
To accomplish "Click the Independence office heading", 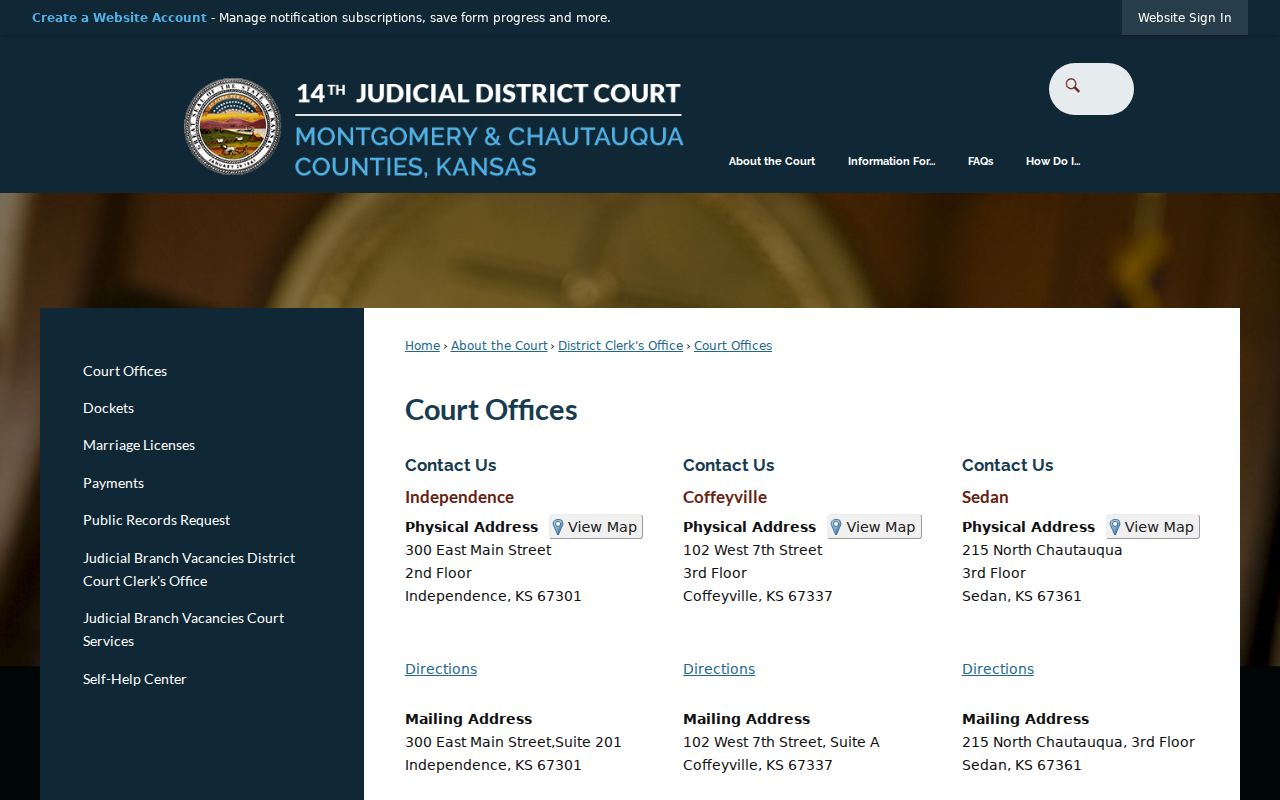I will pos(459,497).
